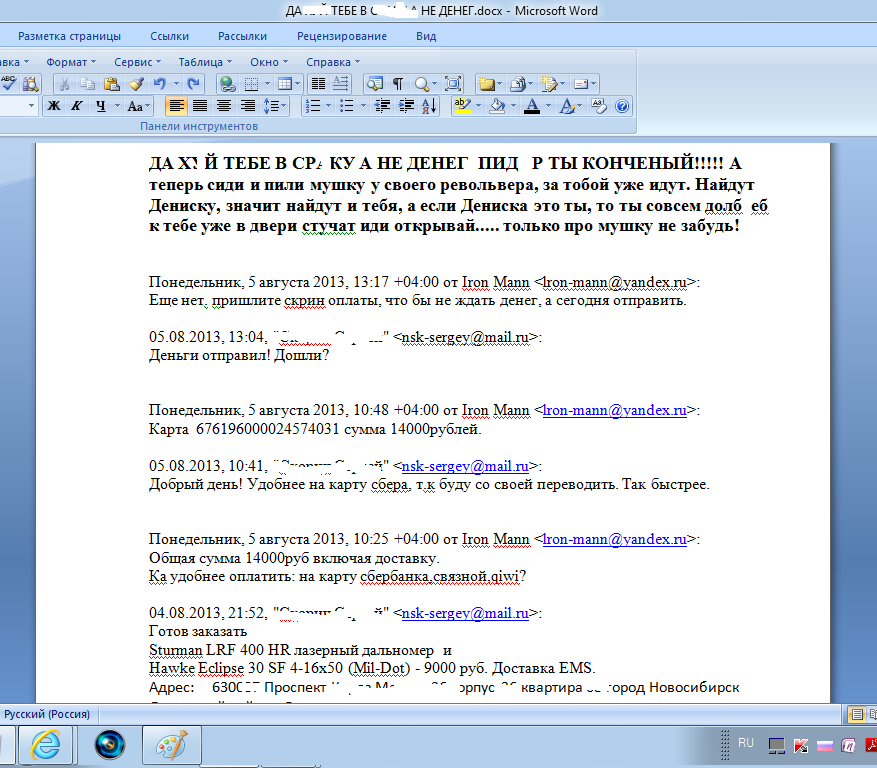Switch to the Рецензирование ribbon tab

[341, 36]
